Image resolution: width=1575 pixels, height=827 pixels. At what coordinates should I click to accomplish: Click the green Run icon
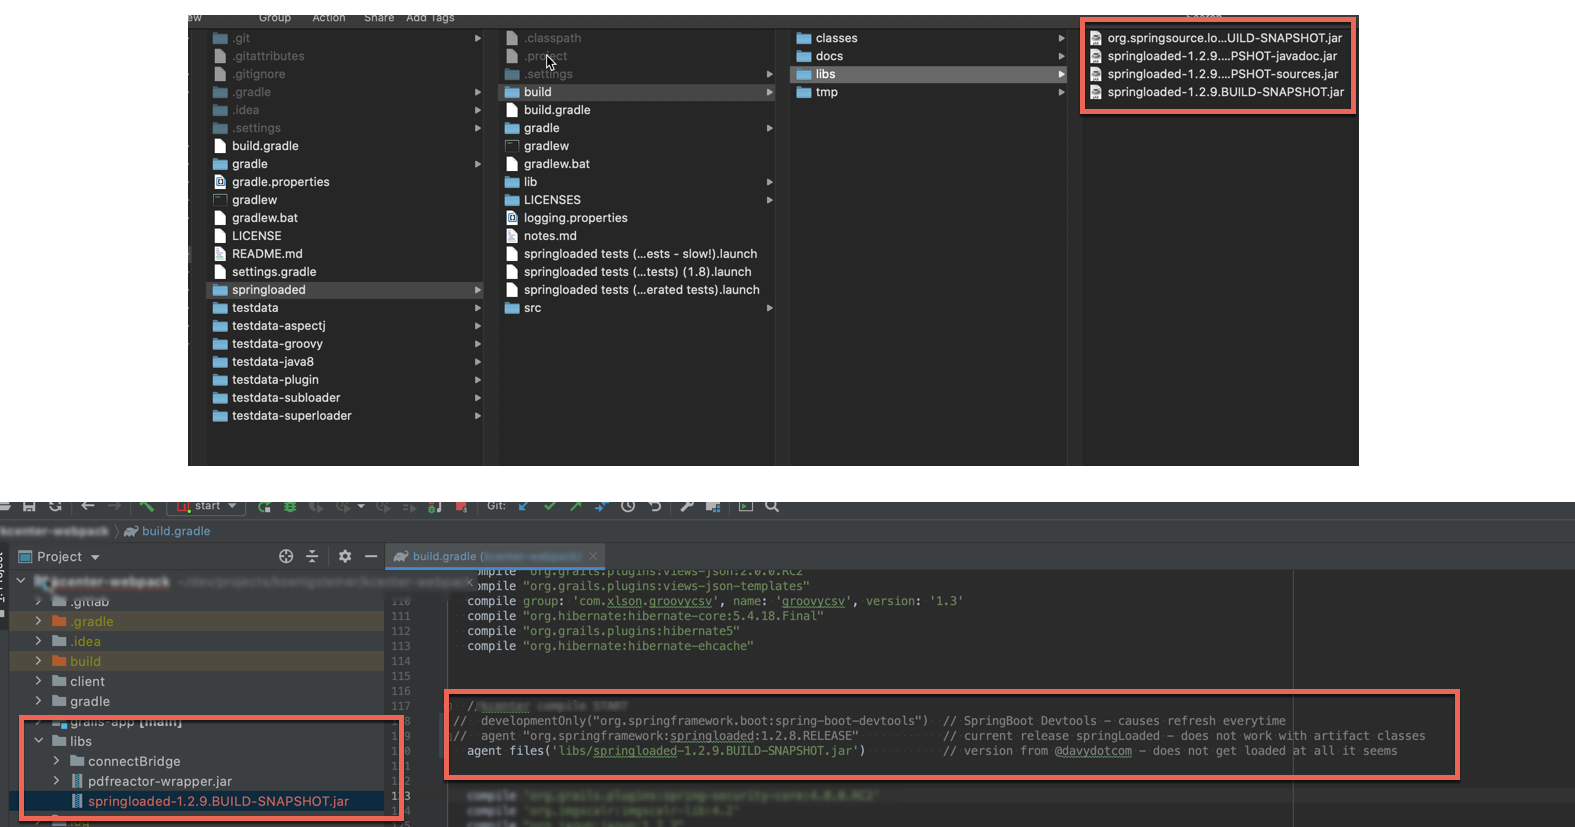[264, 507]
